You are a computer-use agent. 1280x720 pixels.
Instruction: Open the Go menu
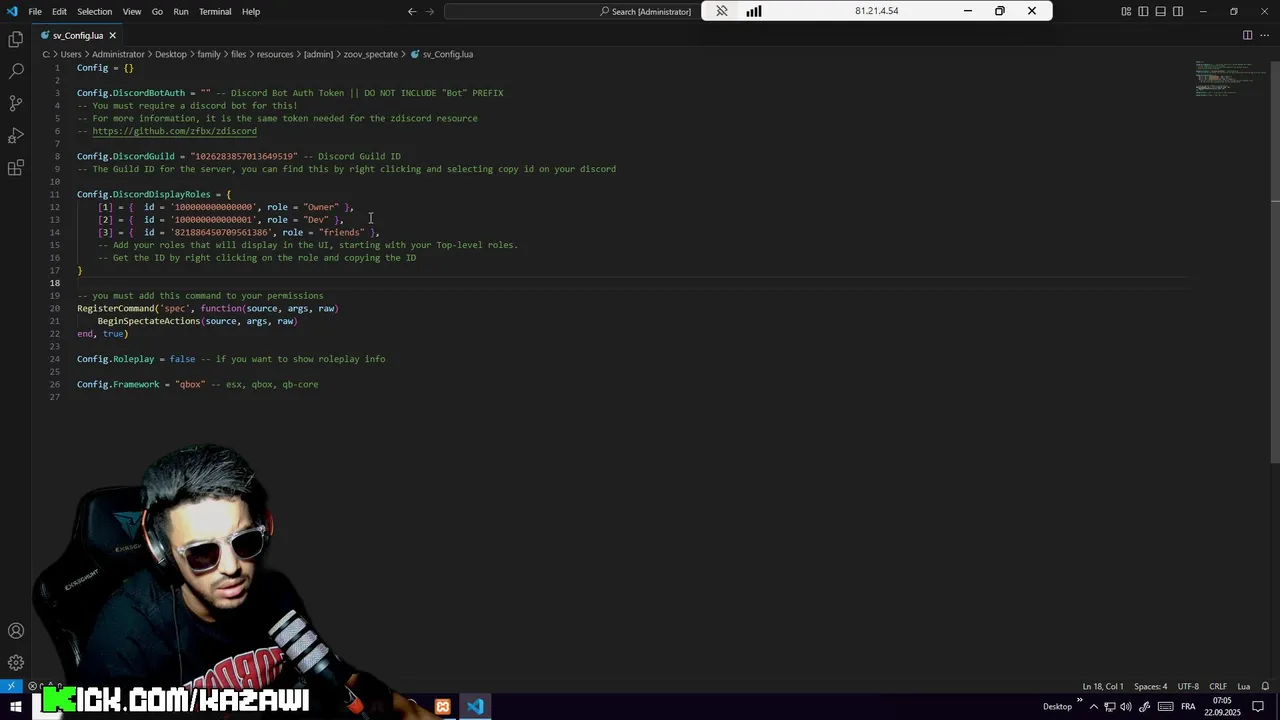click(157, 11)
